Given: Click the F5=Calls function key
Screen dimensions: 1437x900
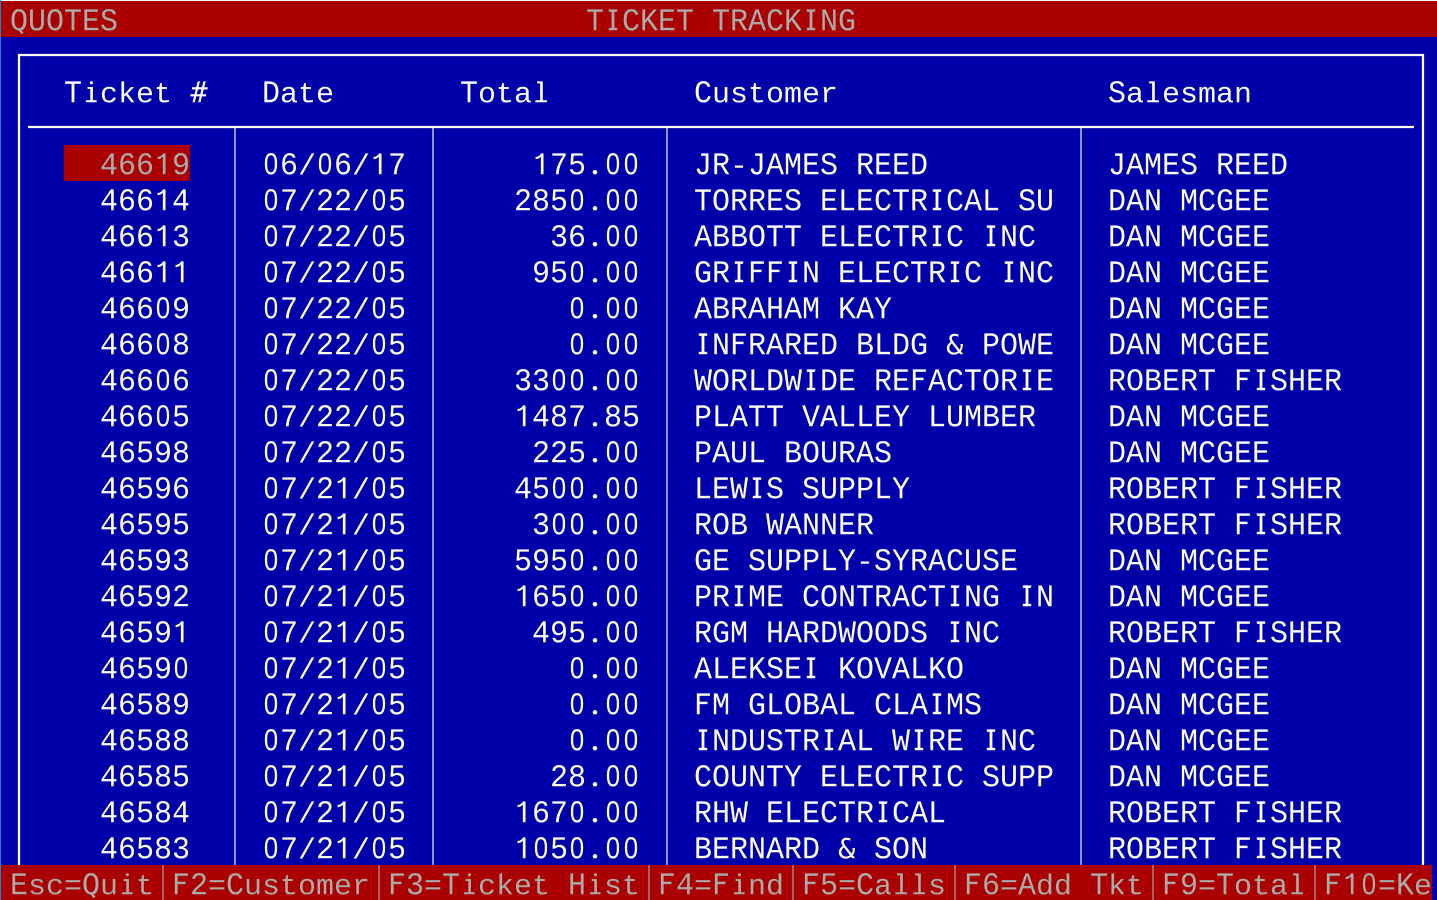Looking at the screenshot, I should click(874, 884).
